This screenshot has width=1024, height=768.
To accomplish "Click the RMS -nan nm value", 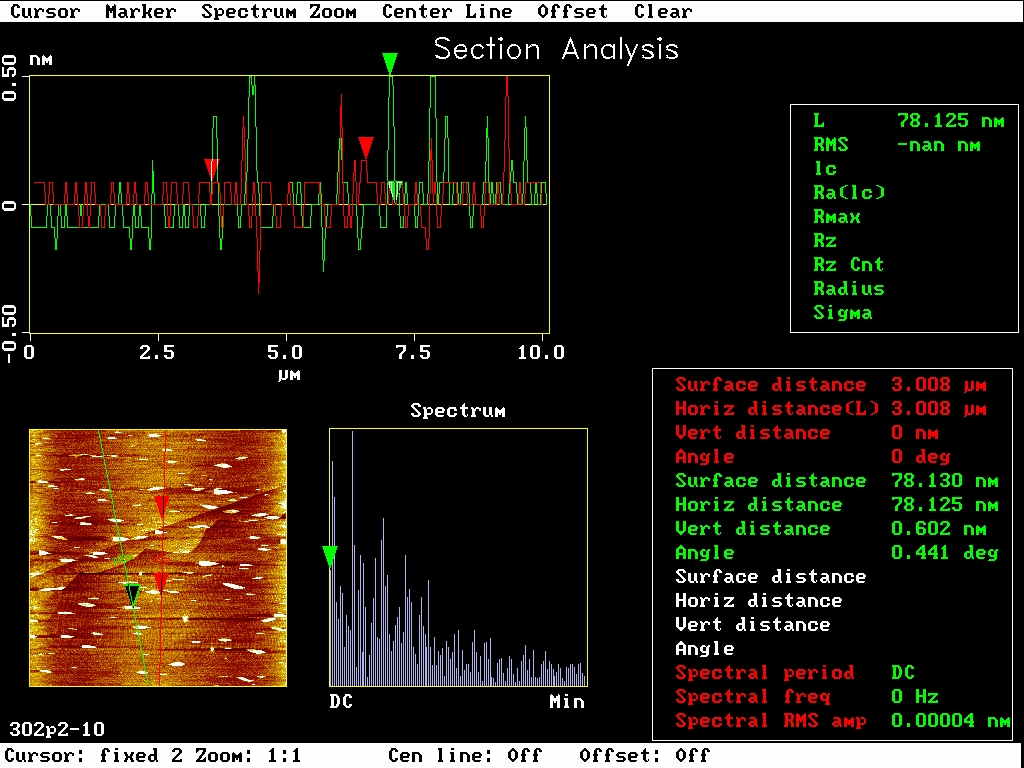I will 938,145.
